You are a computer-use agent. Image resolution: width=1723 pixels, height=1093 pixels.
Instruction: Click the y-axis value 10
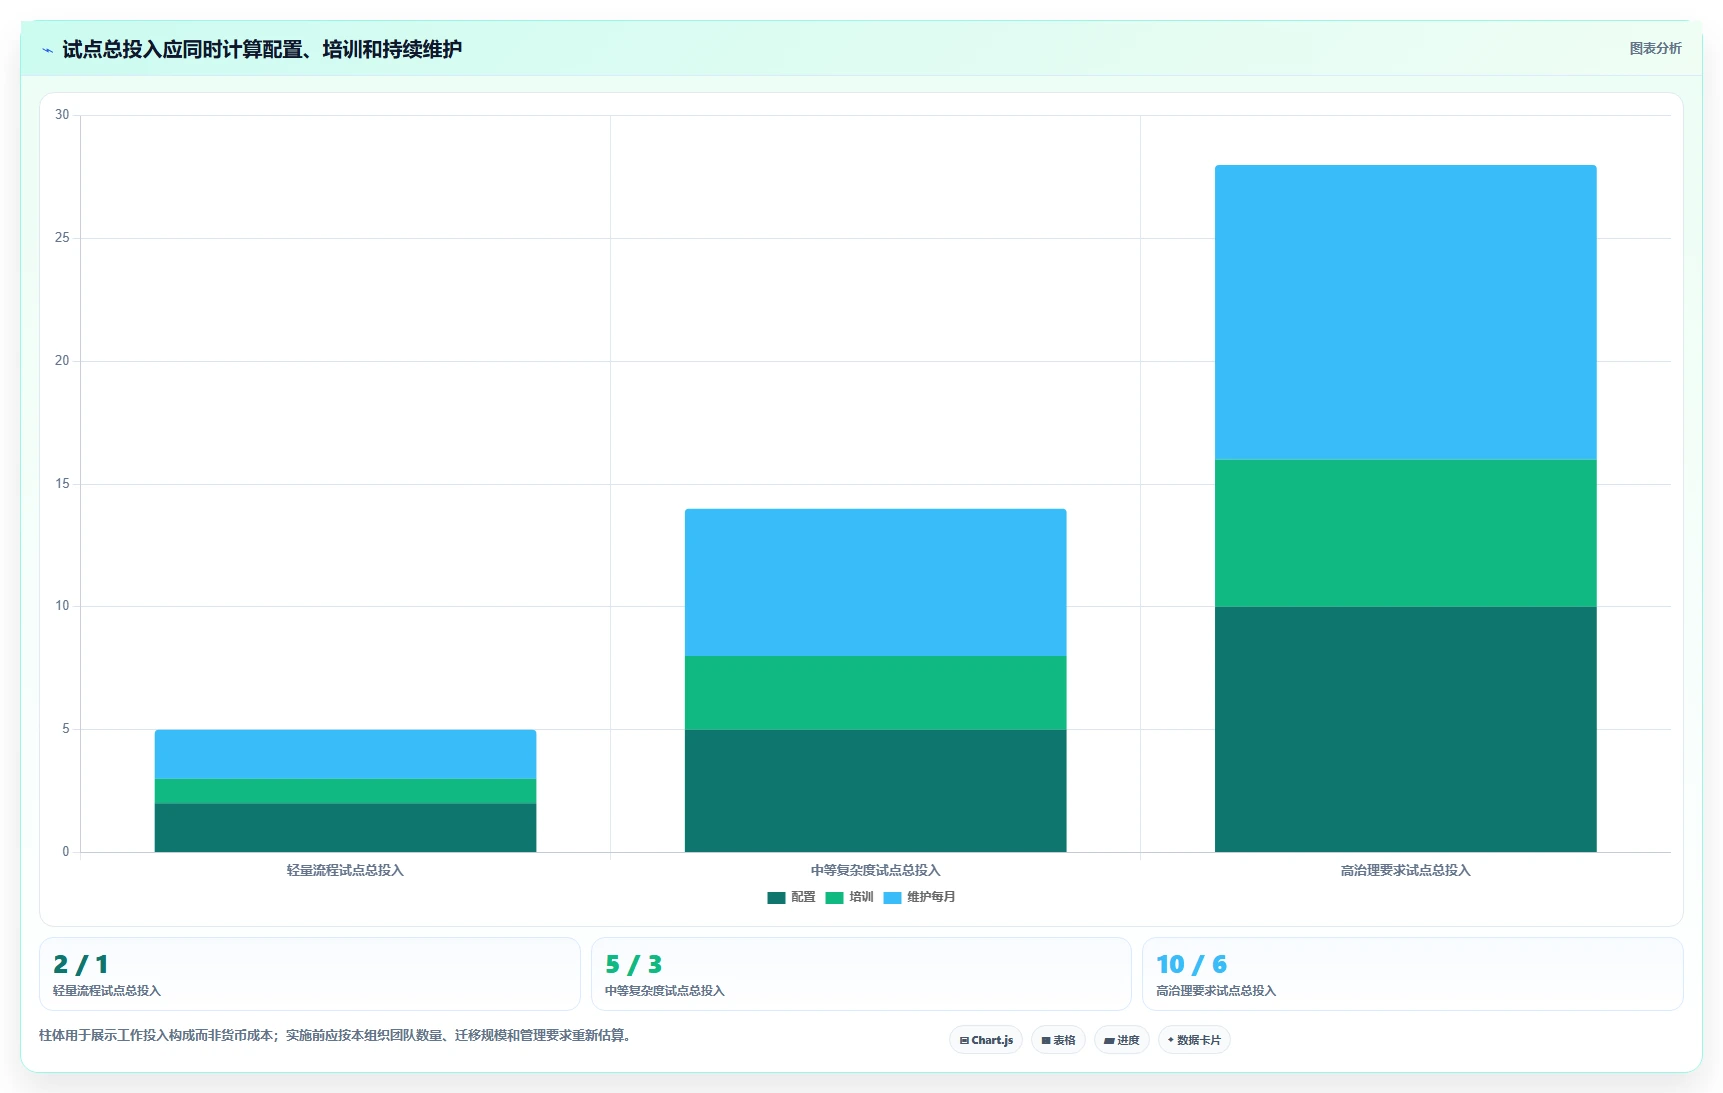coord(62,606)
